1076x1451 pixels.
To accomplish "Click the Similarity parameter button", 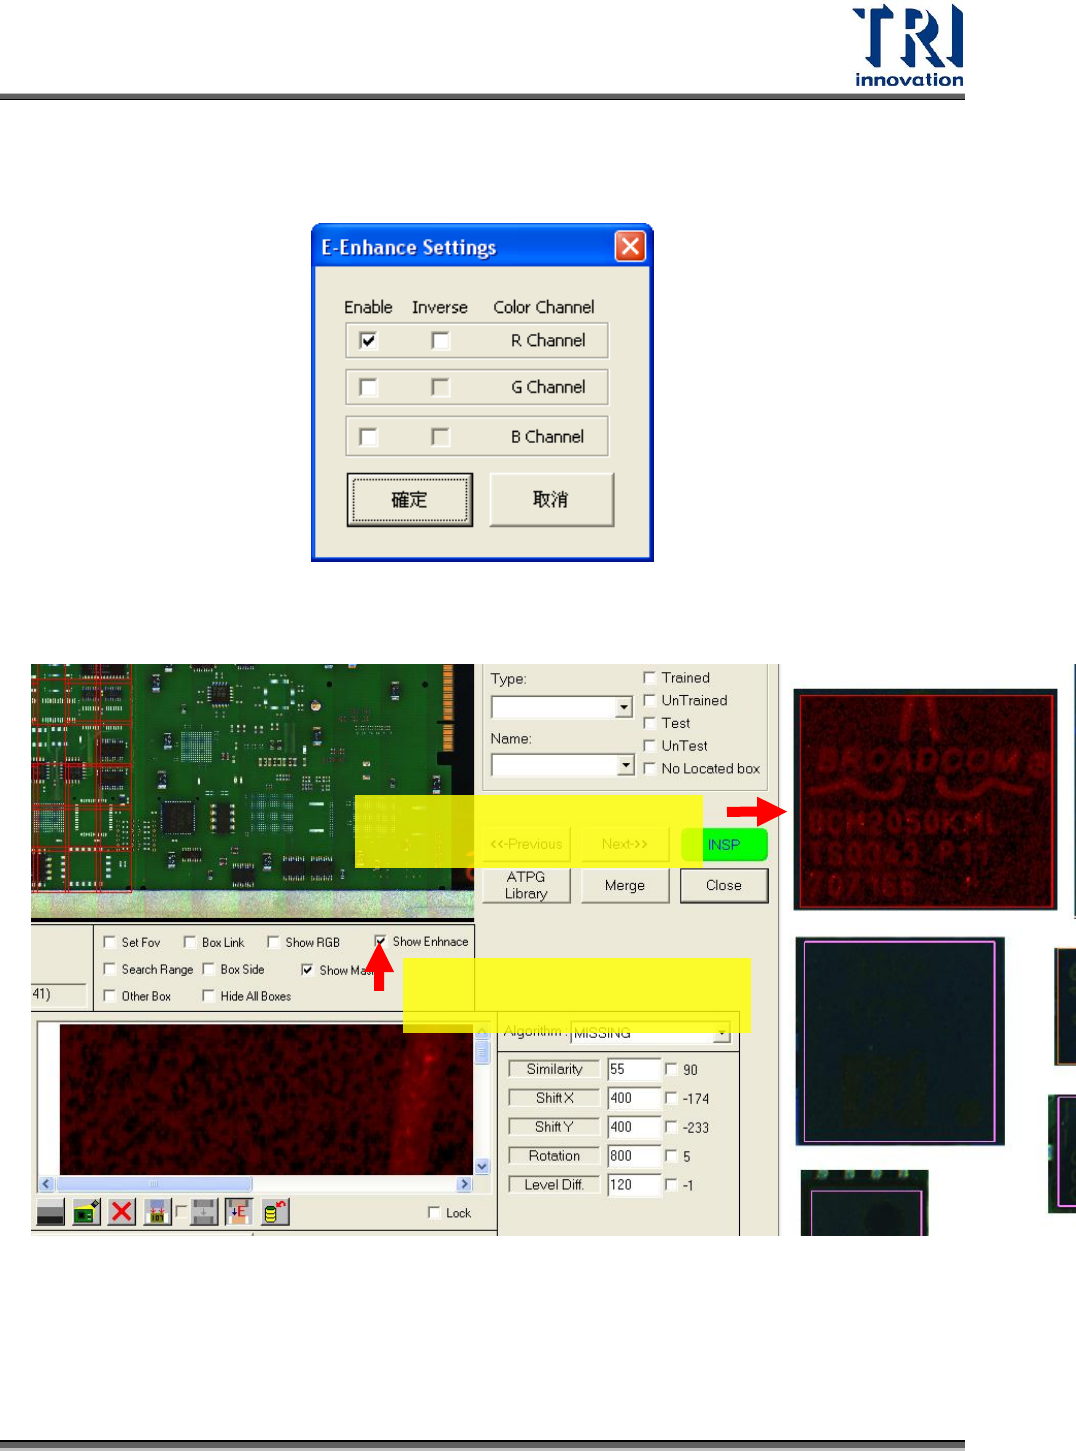I will point(554,1069).
